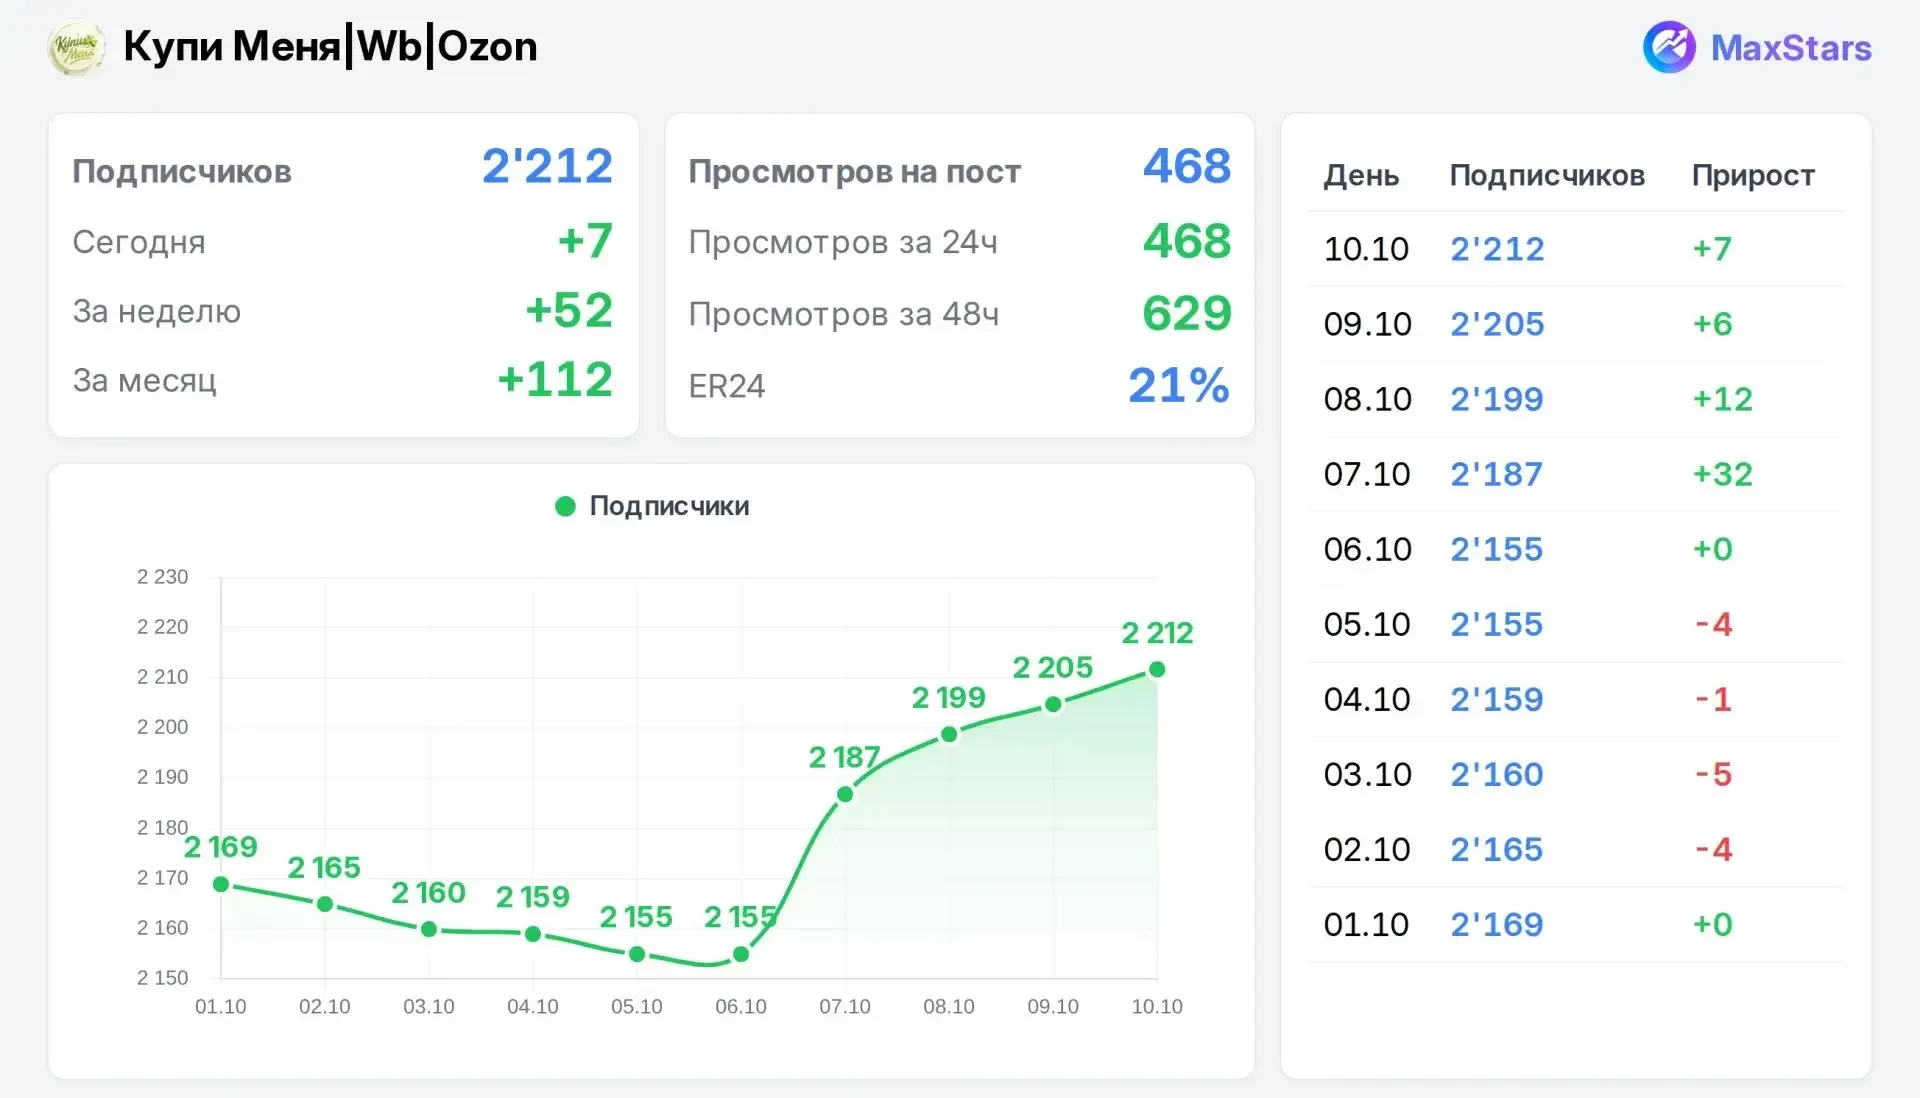
Task: Click subscriber value 2'169 in the 01.10 table row
Action: pyautogui.click(x=1497, y=924)
